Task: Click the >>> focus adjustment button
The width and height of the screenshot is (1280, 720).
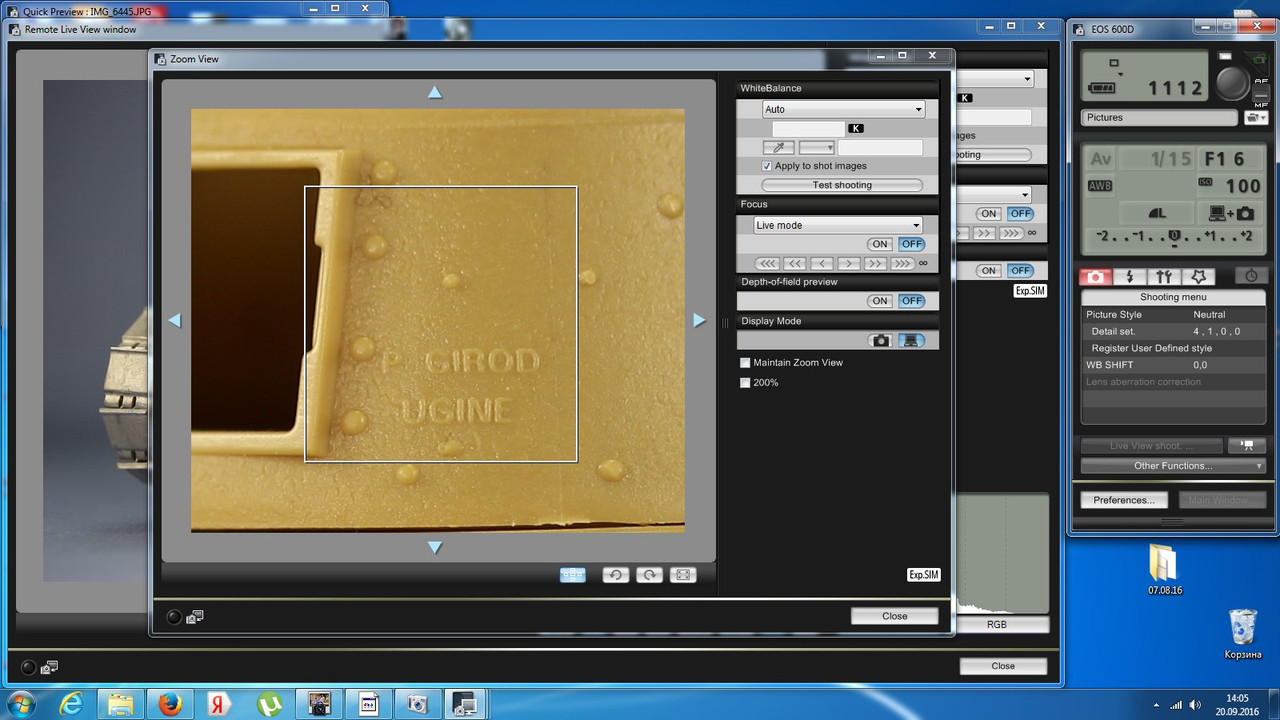Action: click(902, 263)
